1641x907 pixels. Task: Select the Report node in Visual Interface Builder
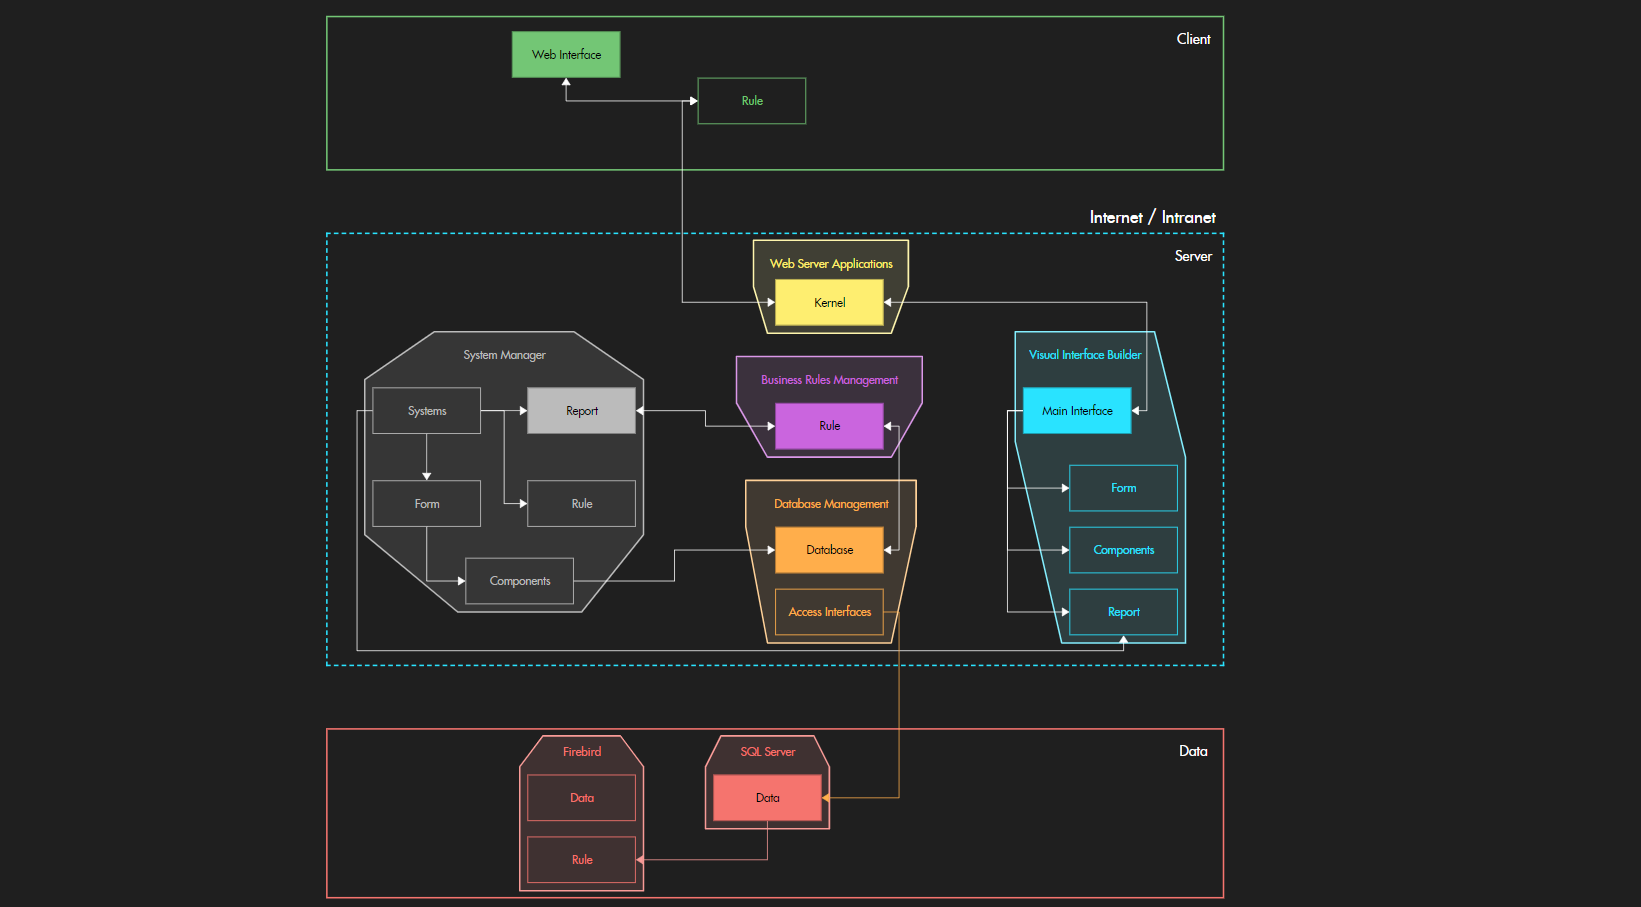pyautogui.click(x=1123, y=611)
